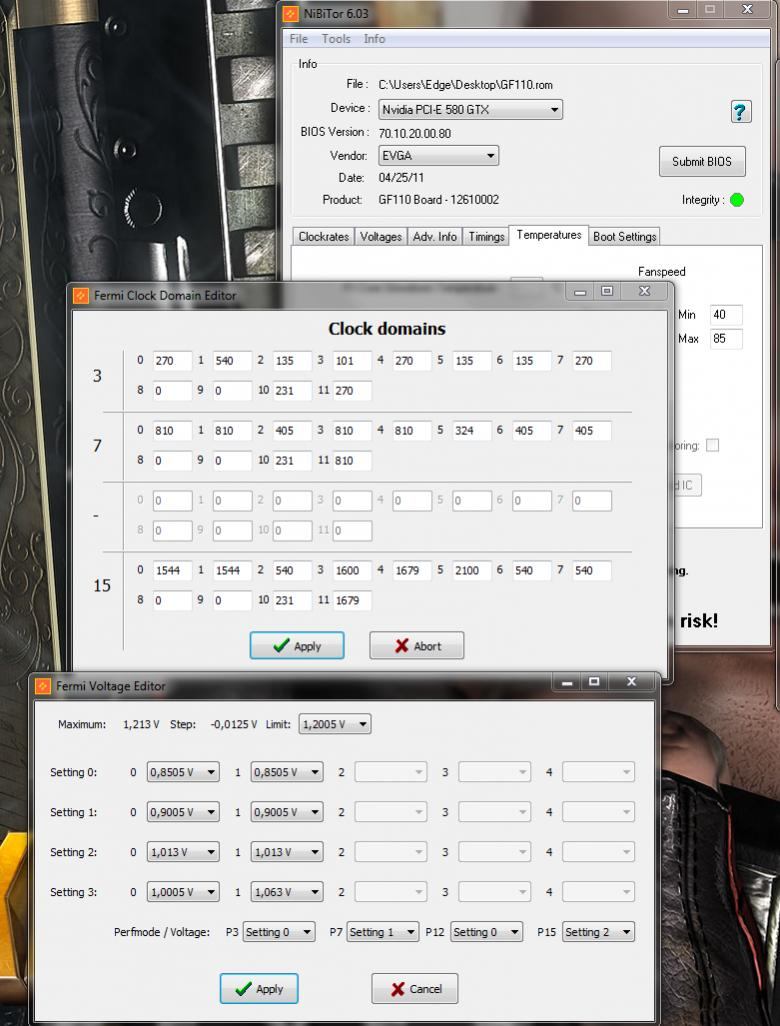Viewport: 780px width, 1026px height.
Task: Click domain 7 field 0 with value 810
Action: click(x=173, y=431)
